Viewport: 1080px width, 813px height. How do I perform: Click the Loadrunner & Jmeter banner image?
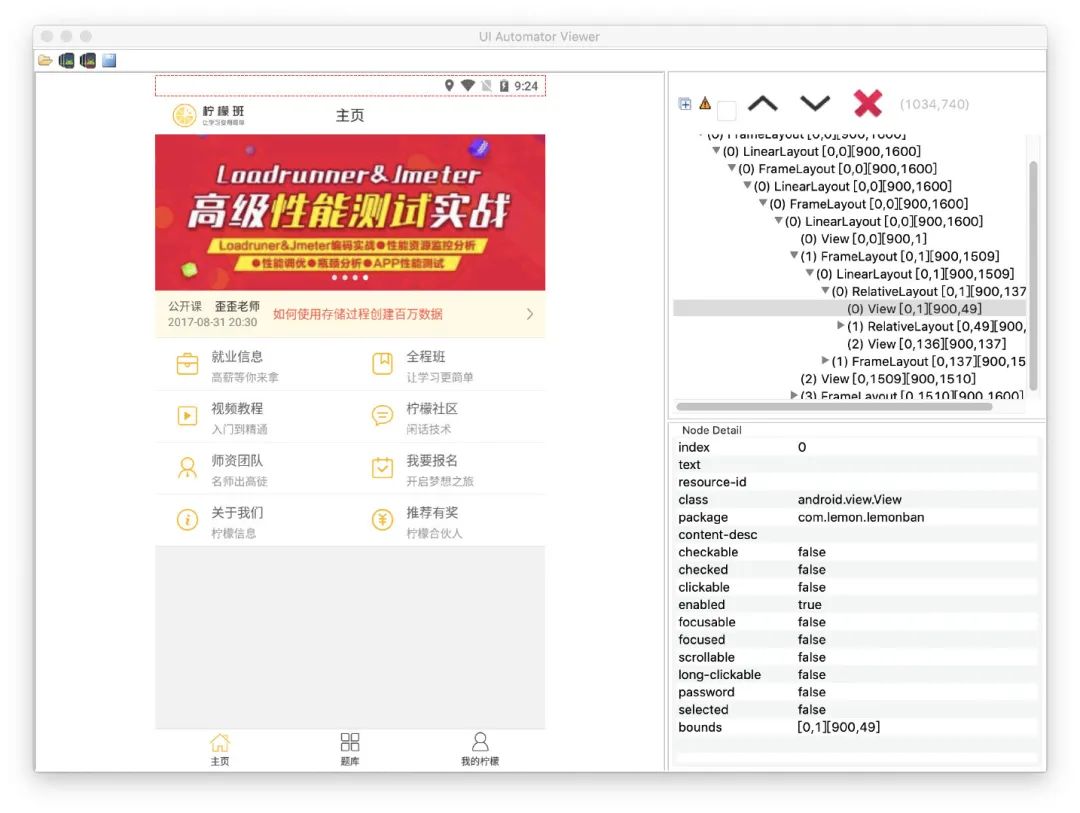pos(350,212)
